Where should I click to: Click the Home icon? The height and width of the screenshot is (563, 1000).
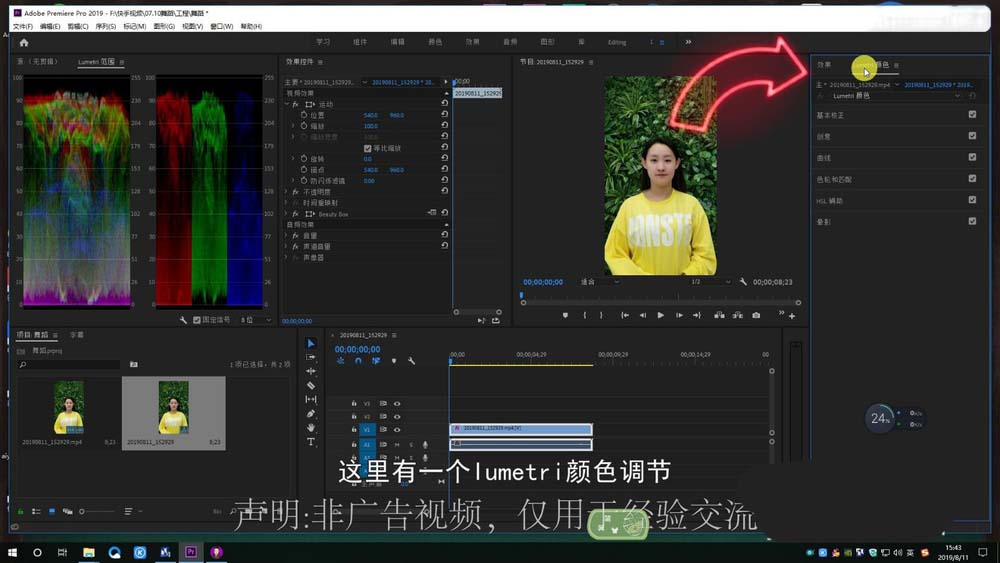[x=24, y=43]
